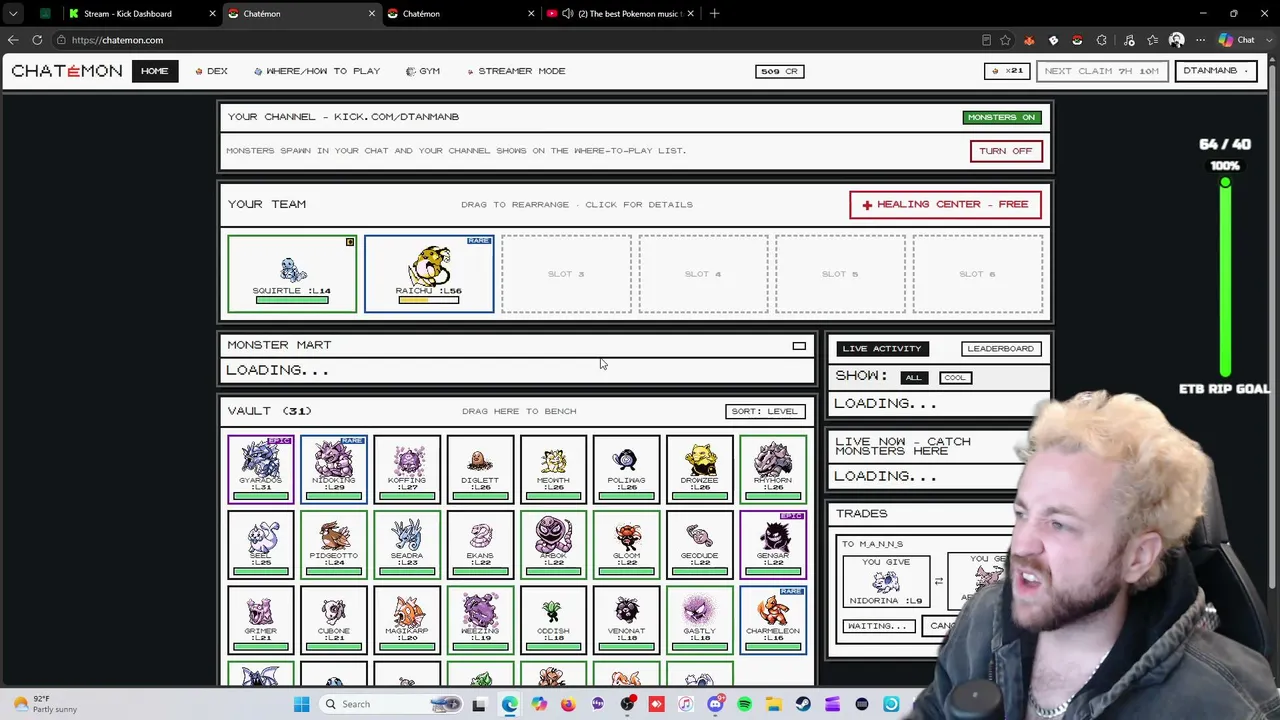Open the free Healing Center

tap(946, 204)
